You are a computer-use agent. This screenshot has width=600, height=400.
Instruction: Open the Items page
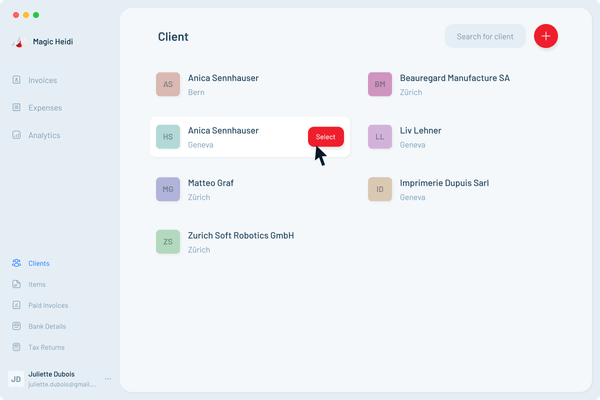tap(37, 284)
